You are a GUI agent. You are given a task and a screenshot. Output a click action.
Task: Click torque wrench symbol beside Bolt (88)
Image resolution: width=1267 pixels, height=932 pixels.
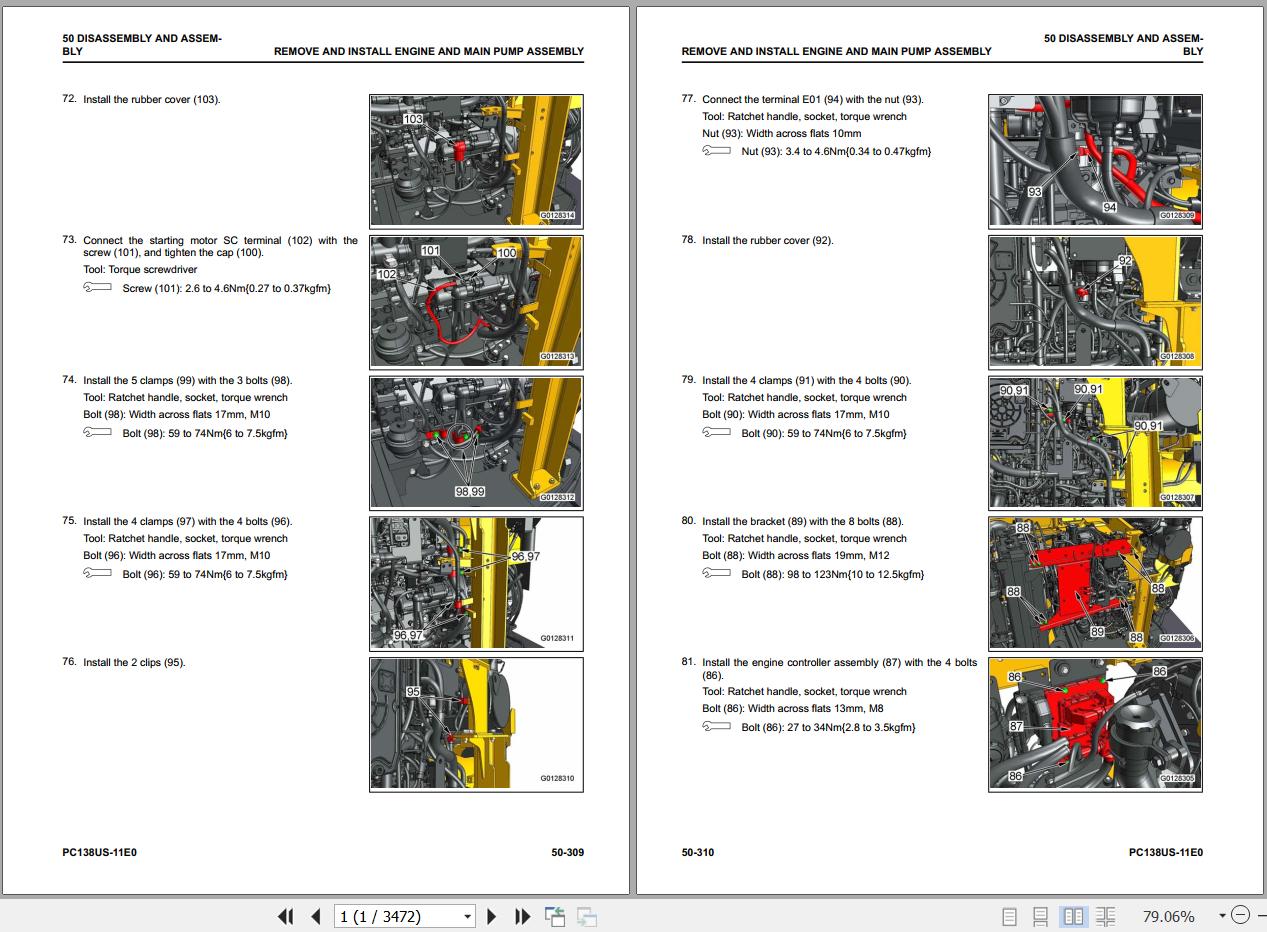click(x=717, y=574)
